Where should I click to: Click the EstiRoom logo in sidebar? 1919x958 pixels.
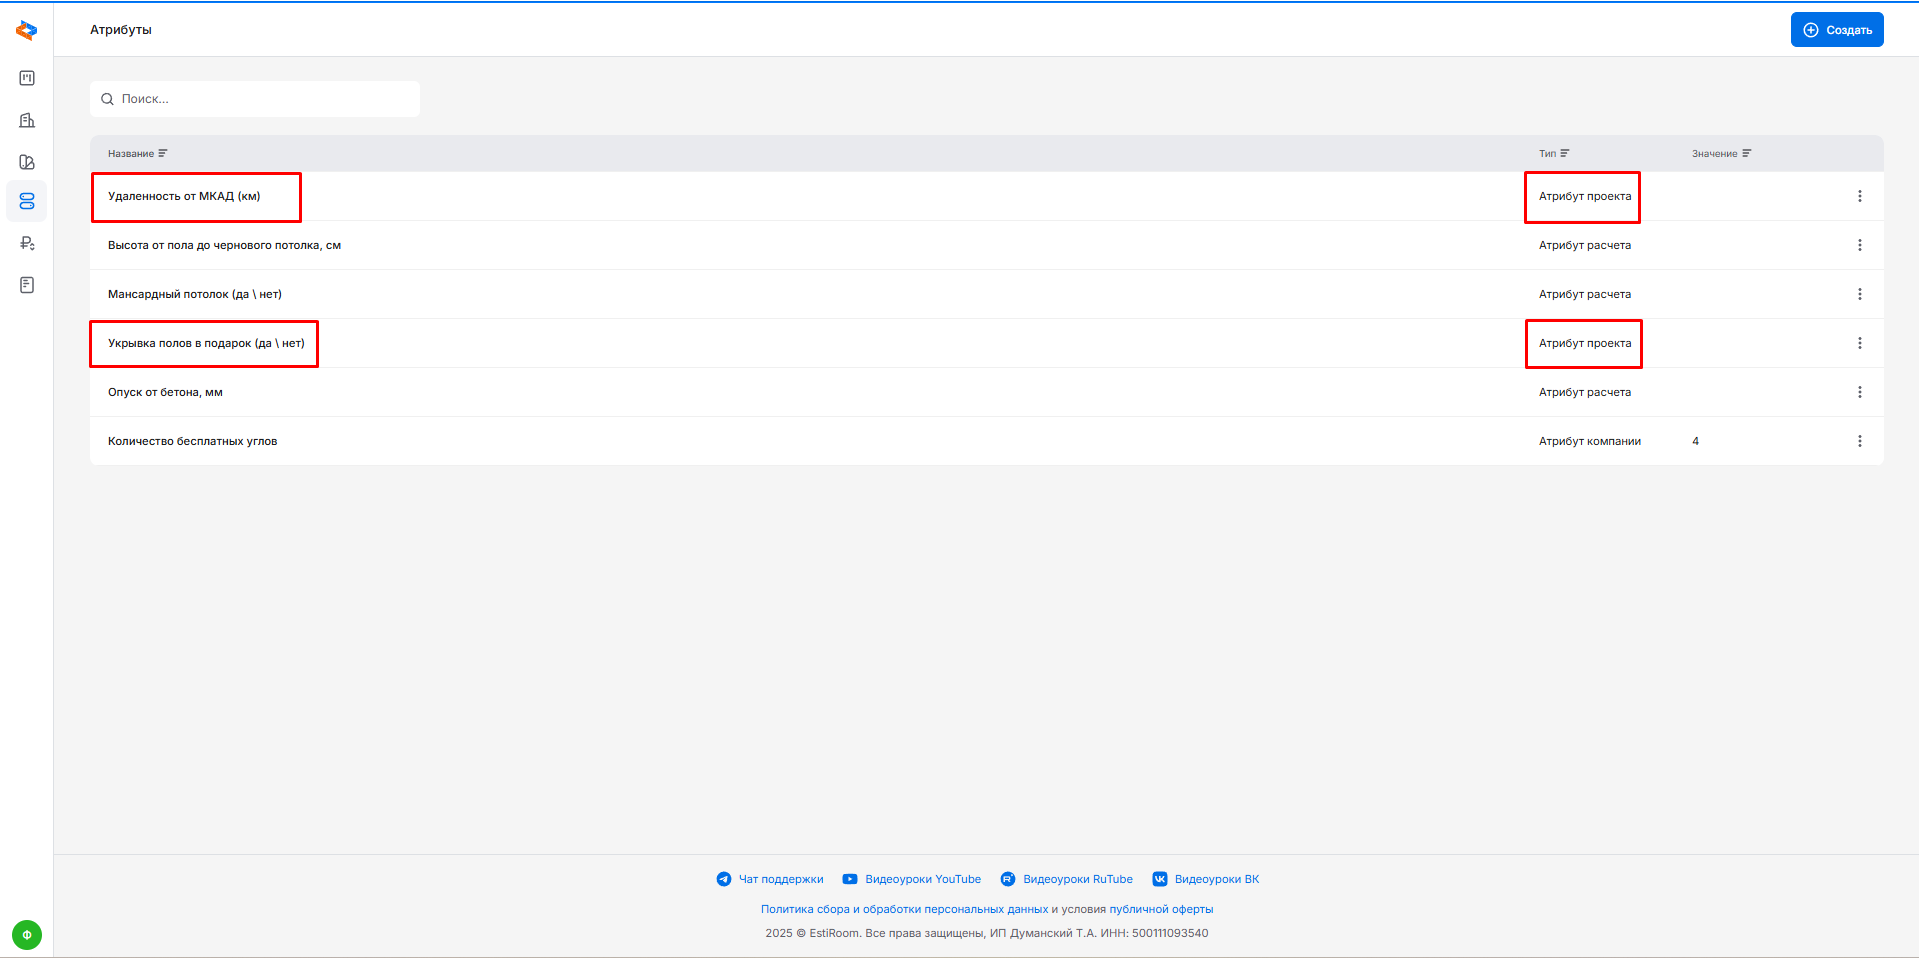tap(27, 31)
